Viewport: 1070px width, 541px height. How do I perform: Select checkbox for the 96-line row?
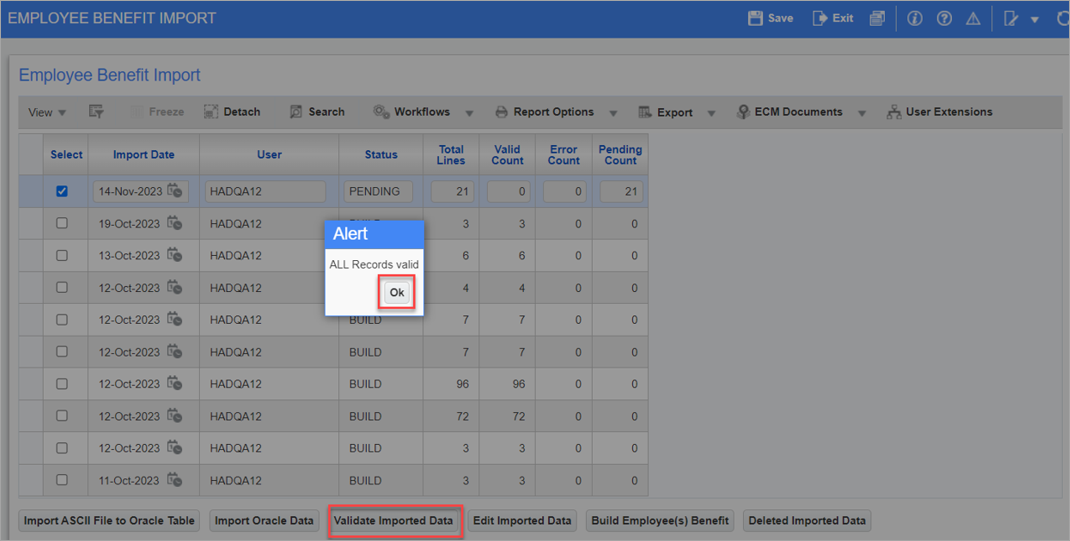point(61,383)
